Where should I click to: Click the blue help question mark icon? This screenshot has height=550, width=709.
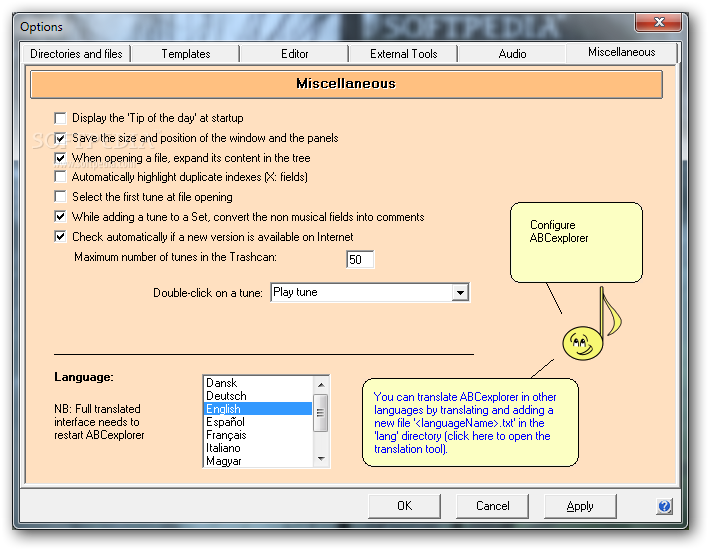click(x=664, y=506)
